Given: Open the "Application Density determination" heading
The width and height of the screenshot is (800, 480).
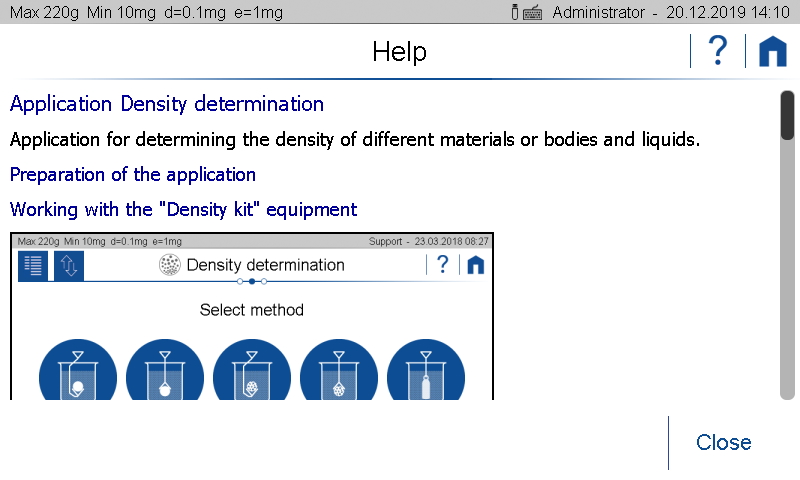Looking at the screenshot, I should click(167, 104).
